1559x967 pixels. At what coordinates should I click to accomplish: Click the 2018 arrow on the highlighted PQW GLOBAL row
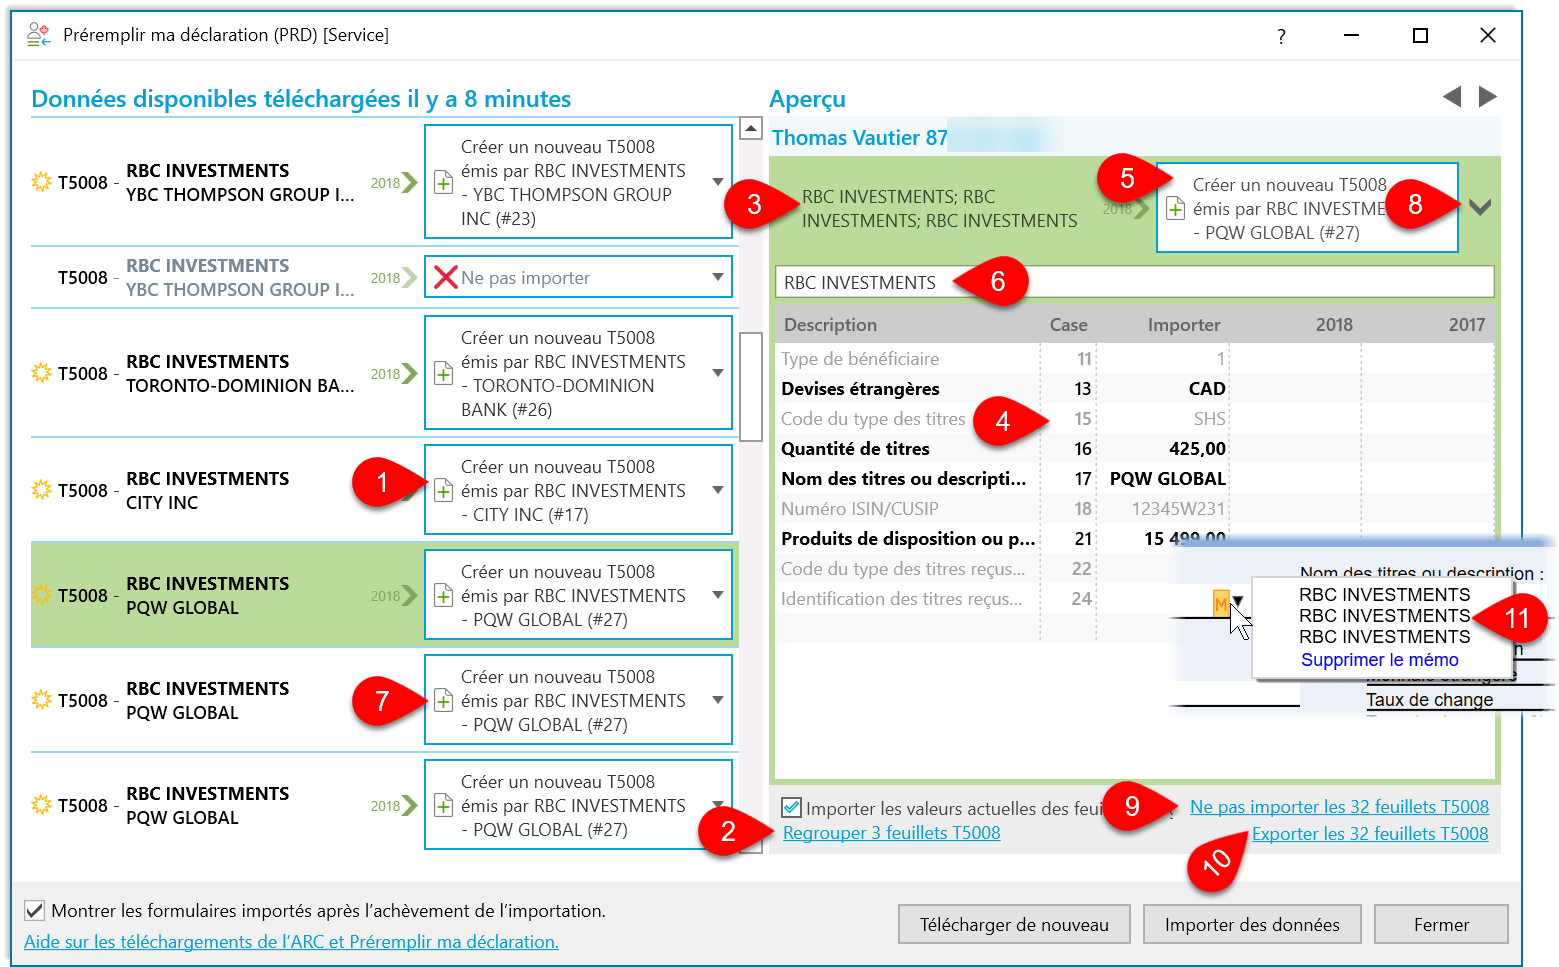394,596
